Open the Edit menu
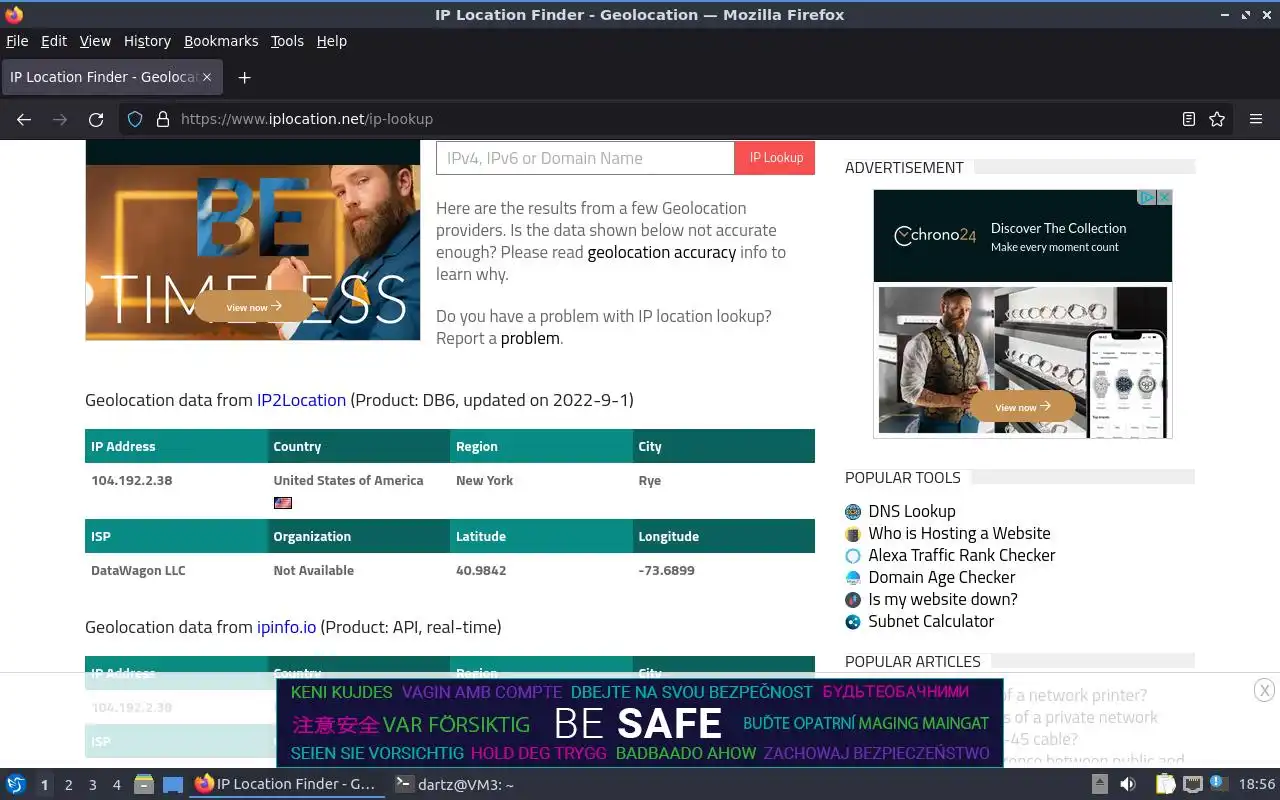1280x800 pixels. (x=54, y=41)
